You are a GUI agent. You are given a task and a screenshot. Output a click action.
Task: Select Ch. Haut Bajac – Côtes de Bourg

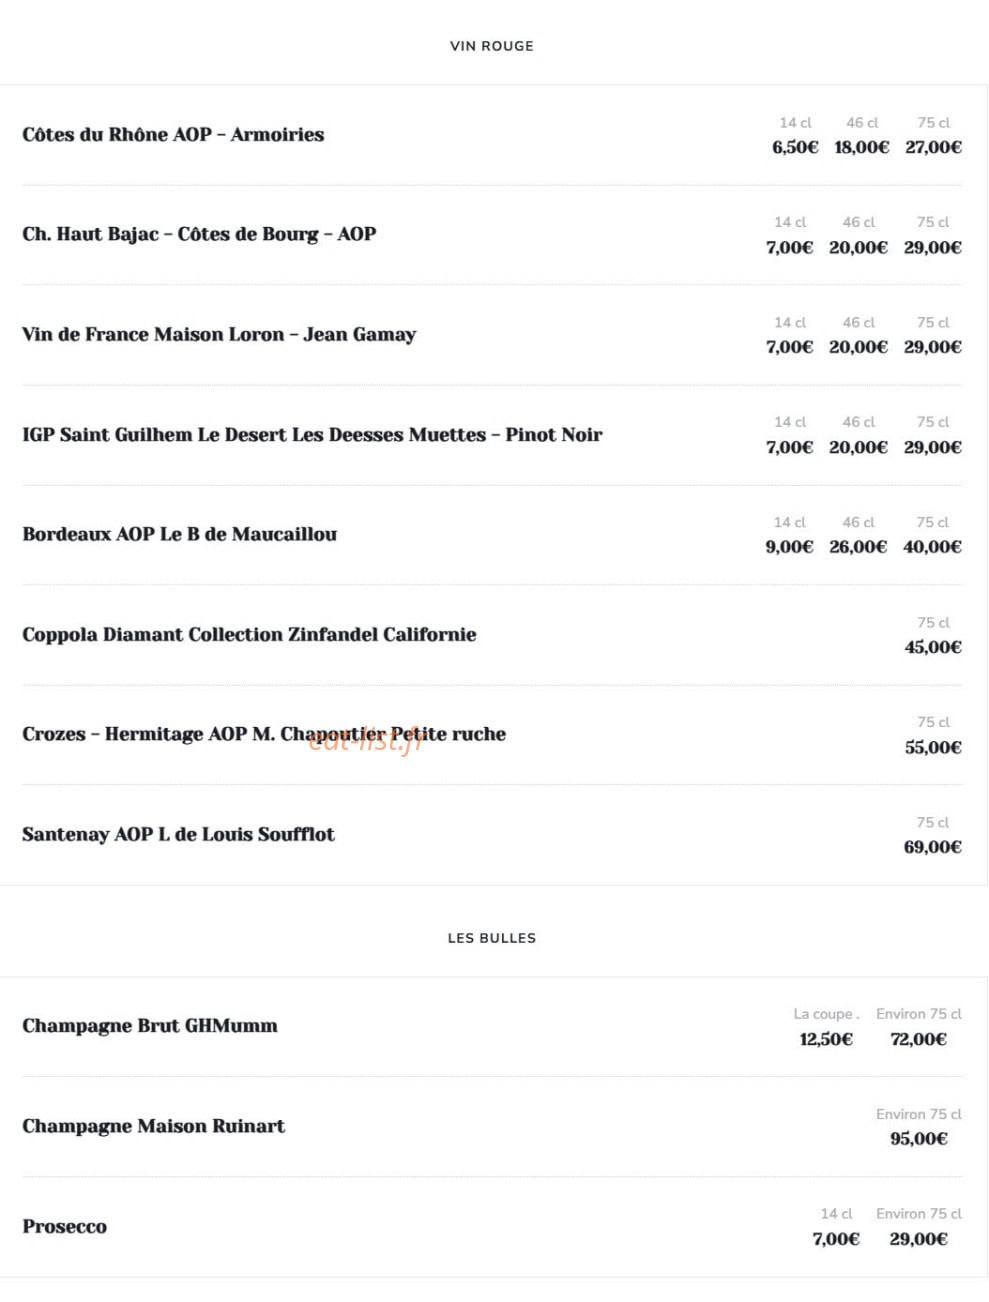pos(199,235)
